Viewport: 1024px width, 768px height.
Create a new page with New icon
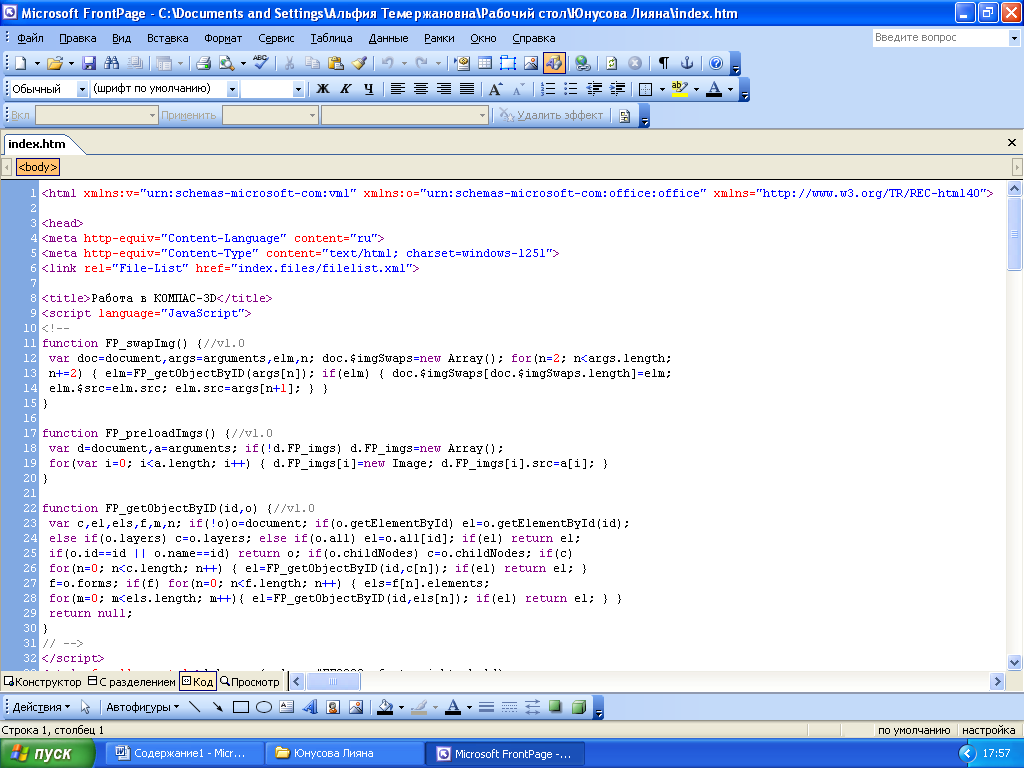(x=20, y=63)
